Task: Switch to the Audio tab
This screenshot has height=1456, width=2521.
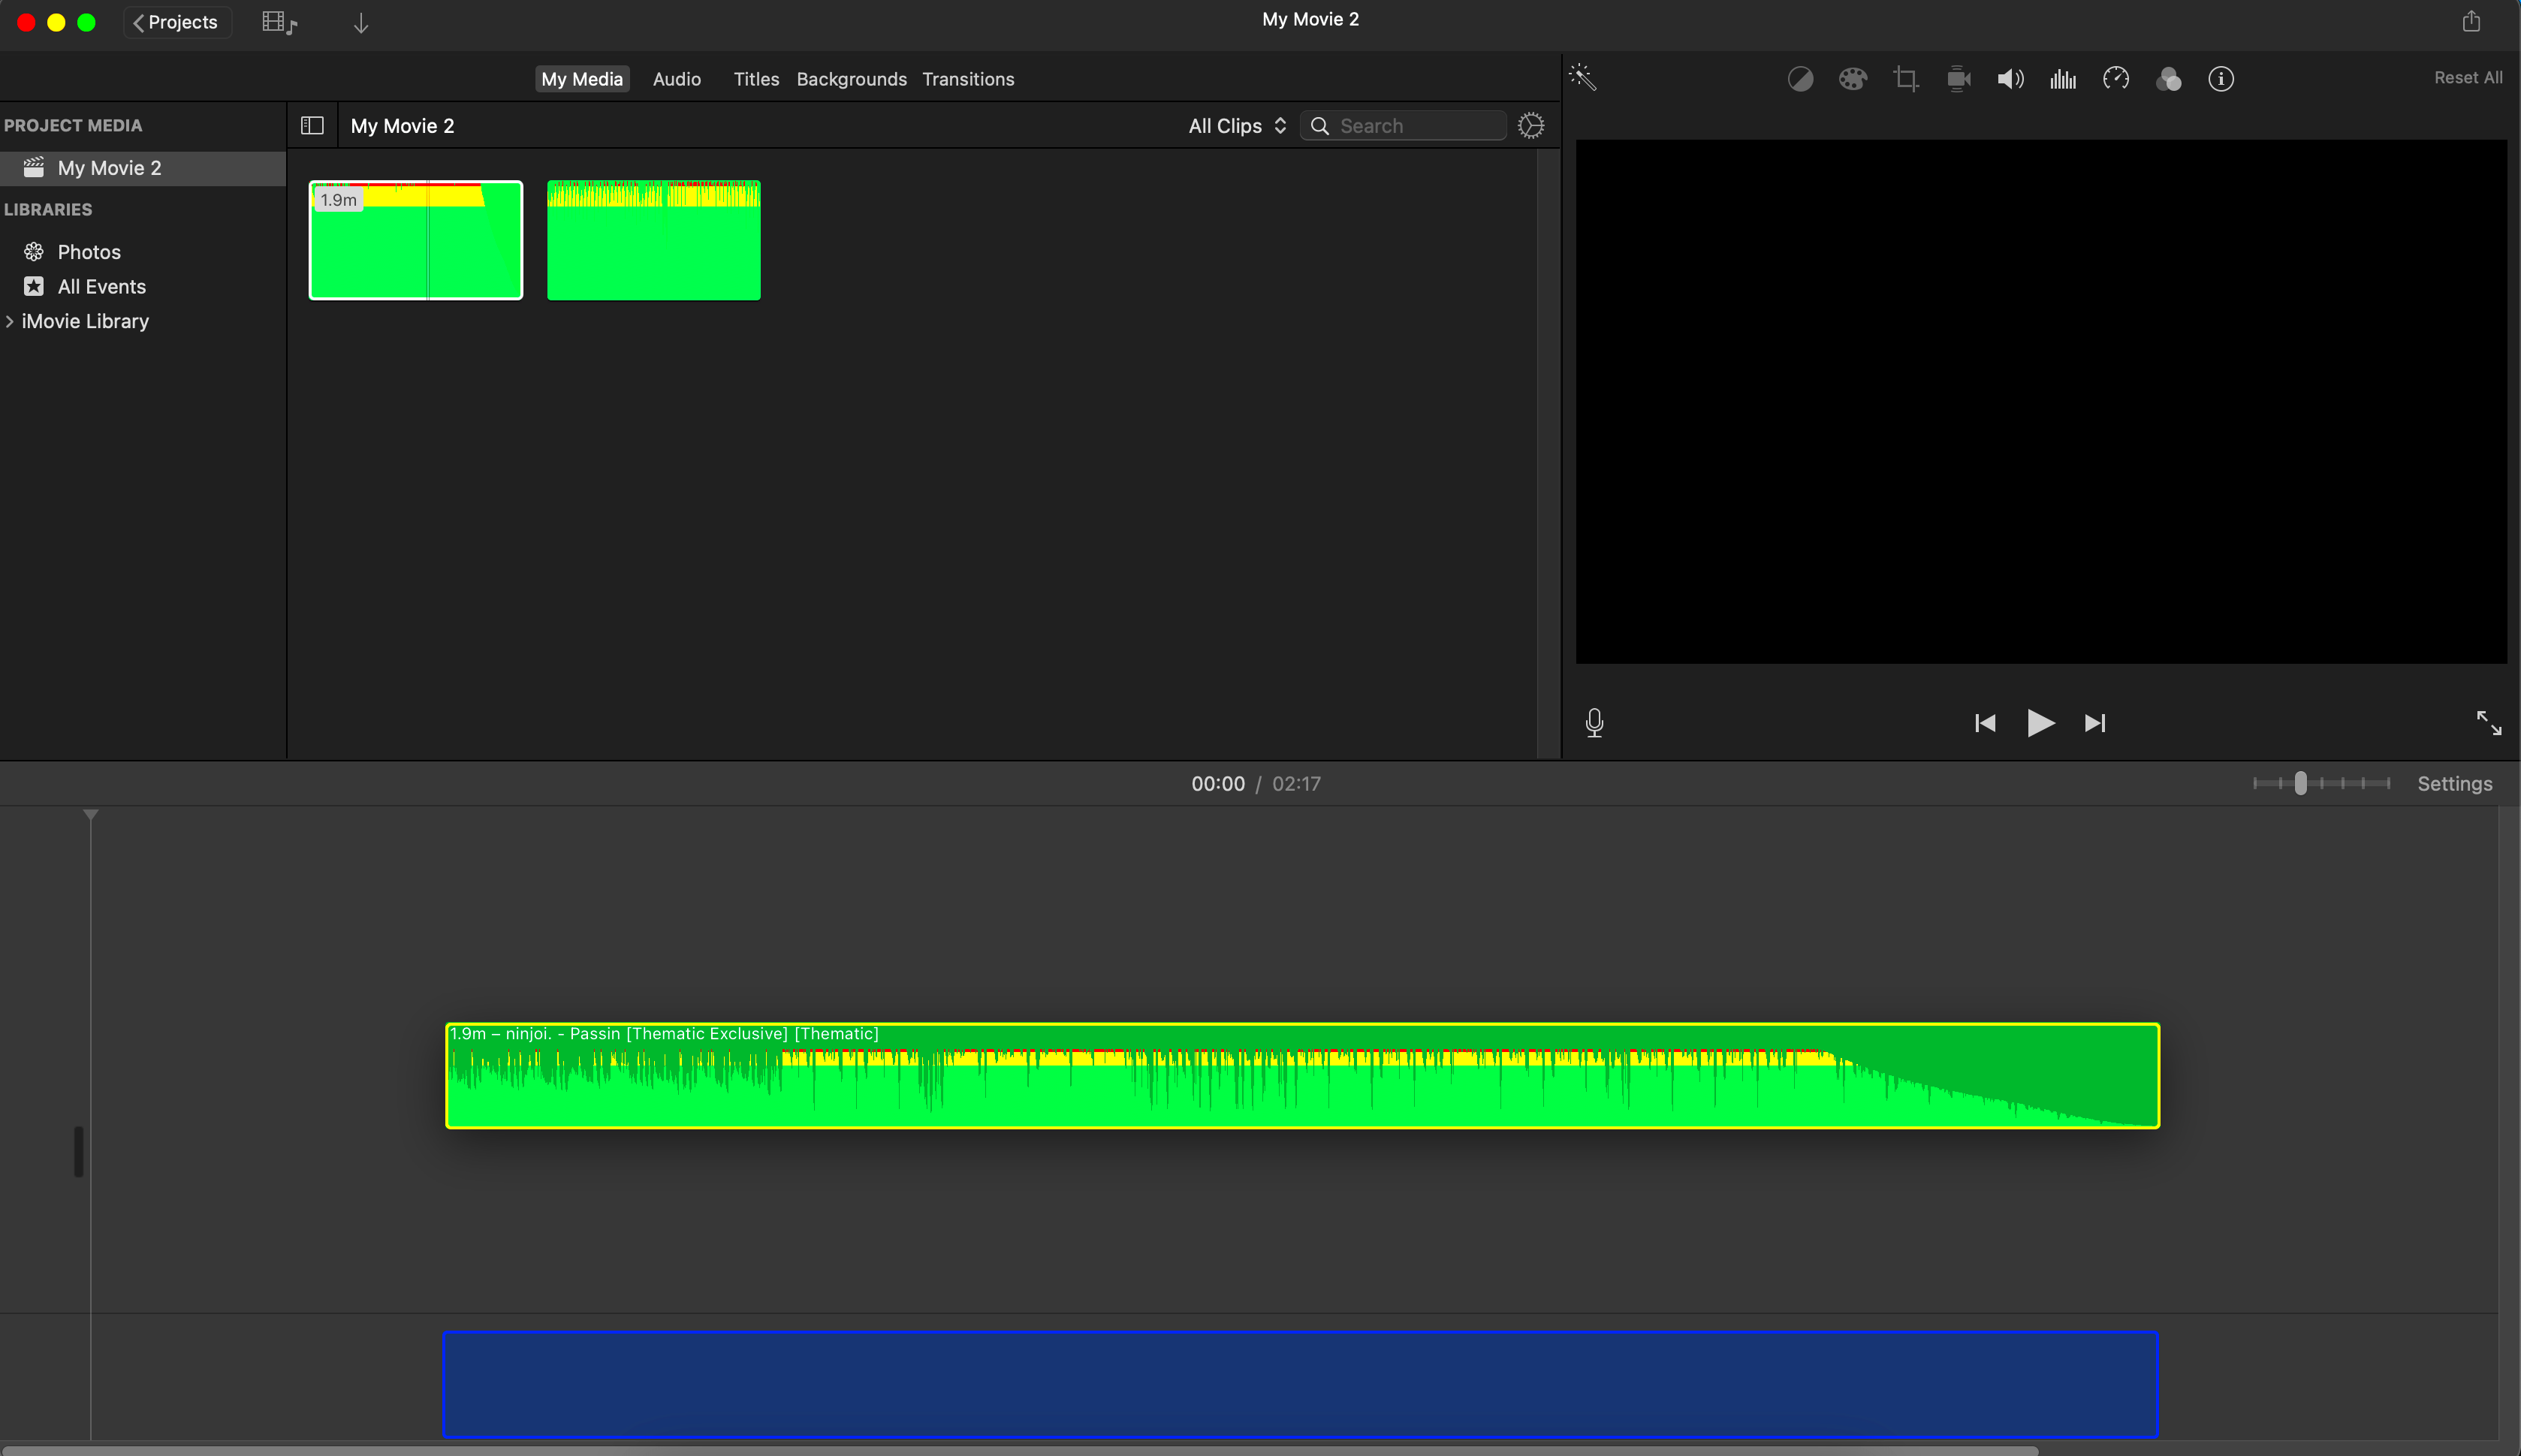Action: pos(677,78)
